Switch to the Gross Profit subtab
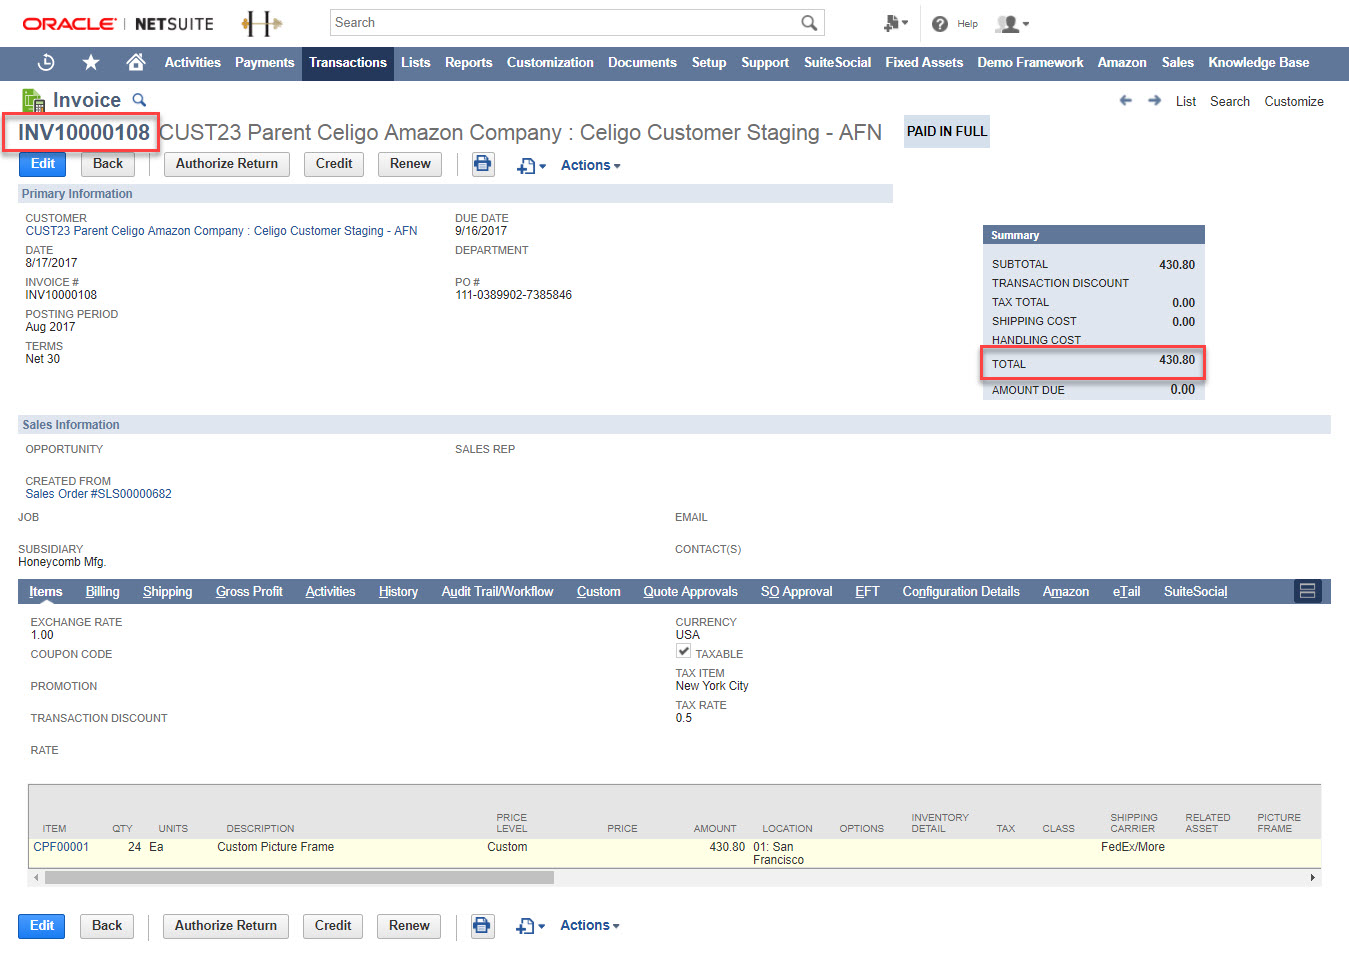 pyautogui.click(x=249, y=592)
